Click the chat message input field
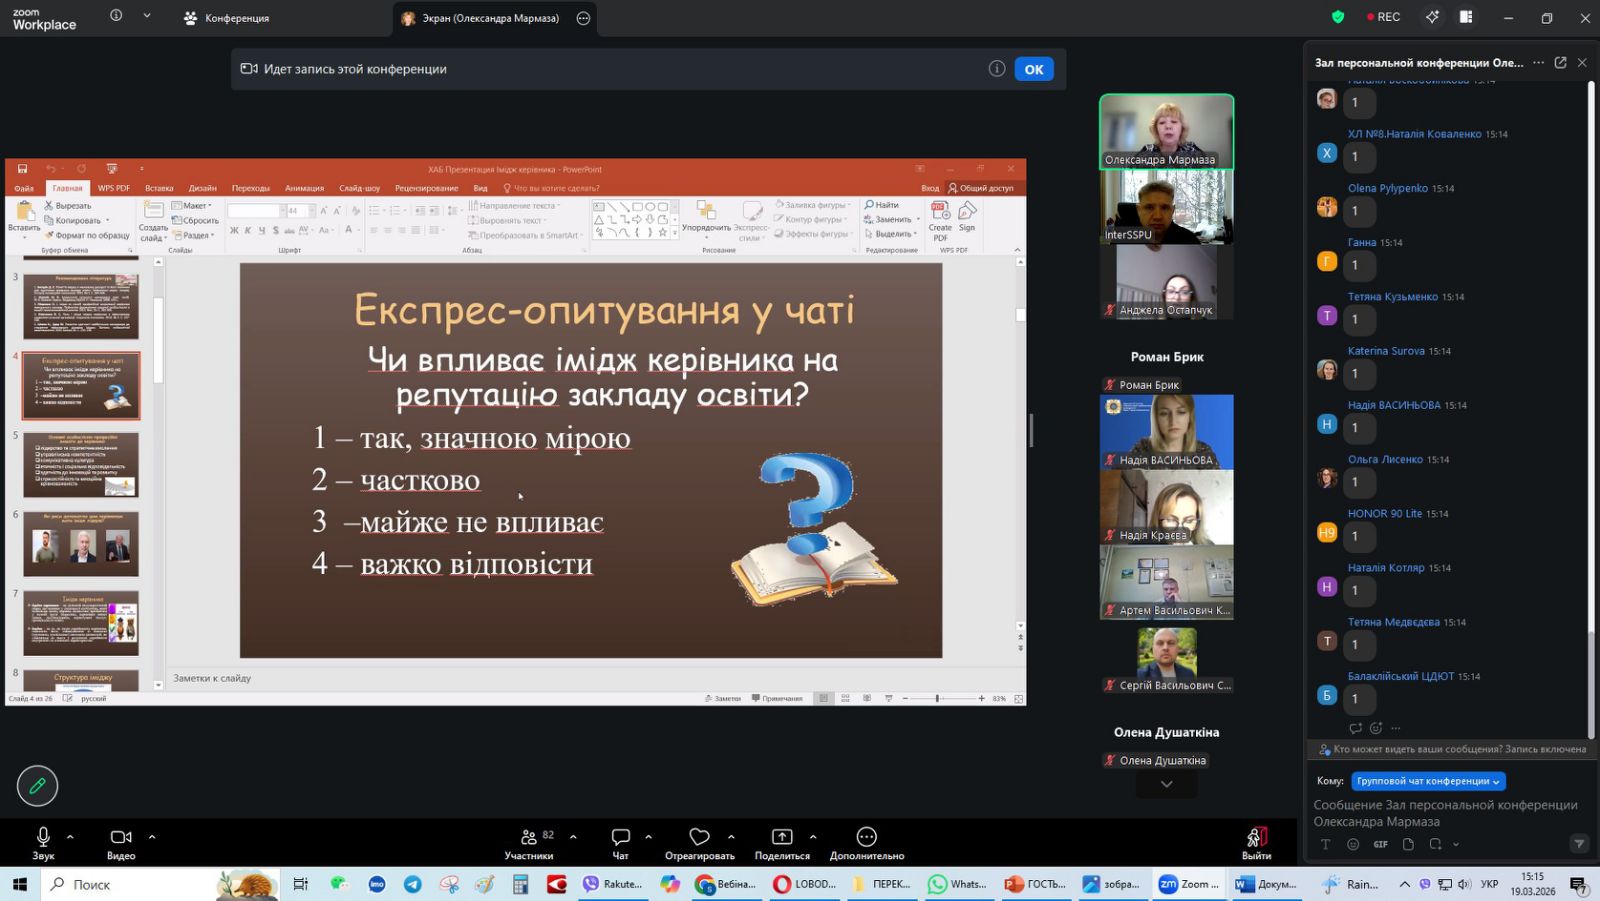Image resolution: width=1600 pixels, height=901 pixels. click(1445, 812)
